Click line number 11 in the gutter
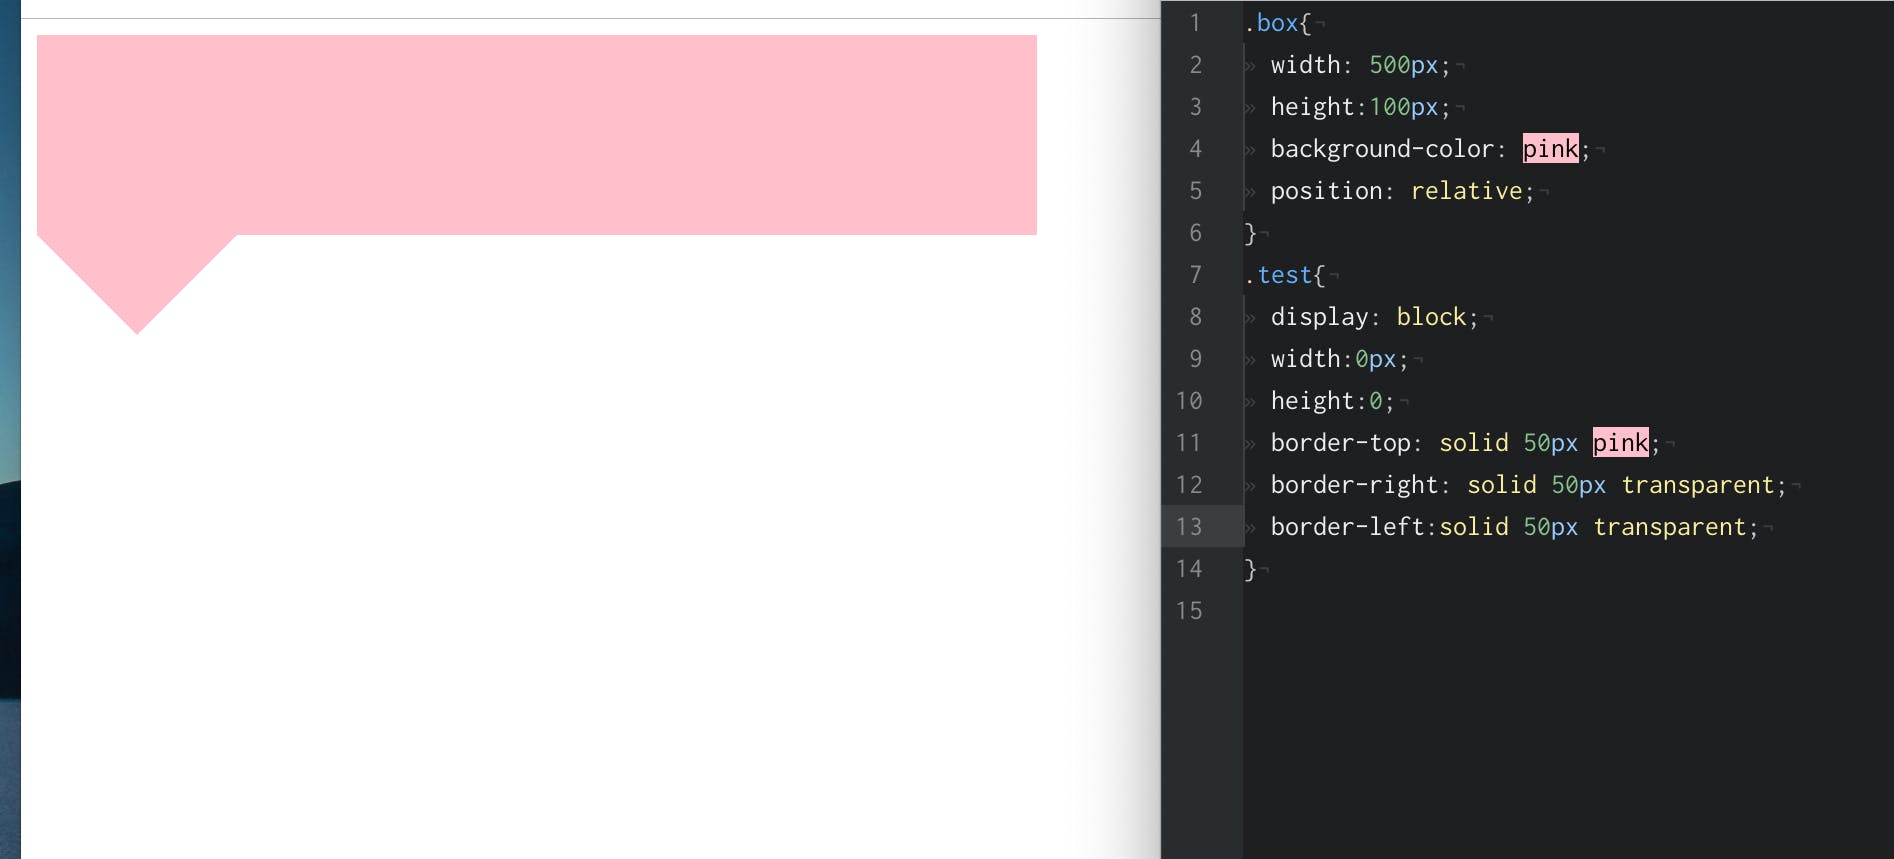This screenshot has height=859, width=1894. click(x=1189, y=443)
